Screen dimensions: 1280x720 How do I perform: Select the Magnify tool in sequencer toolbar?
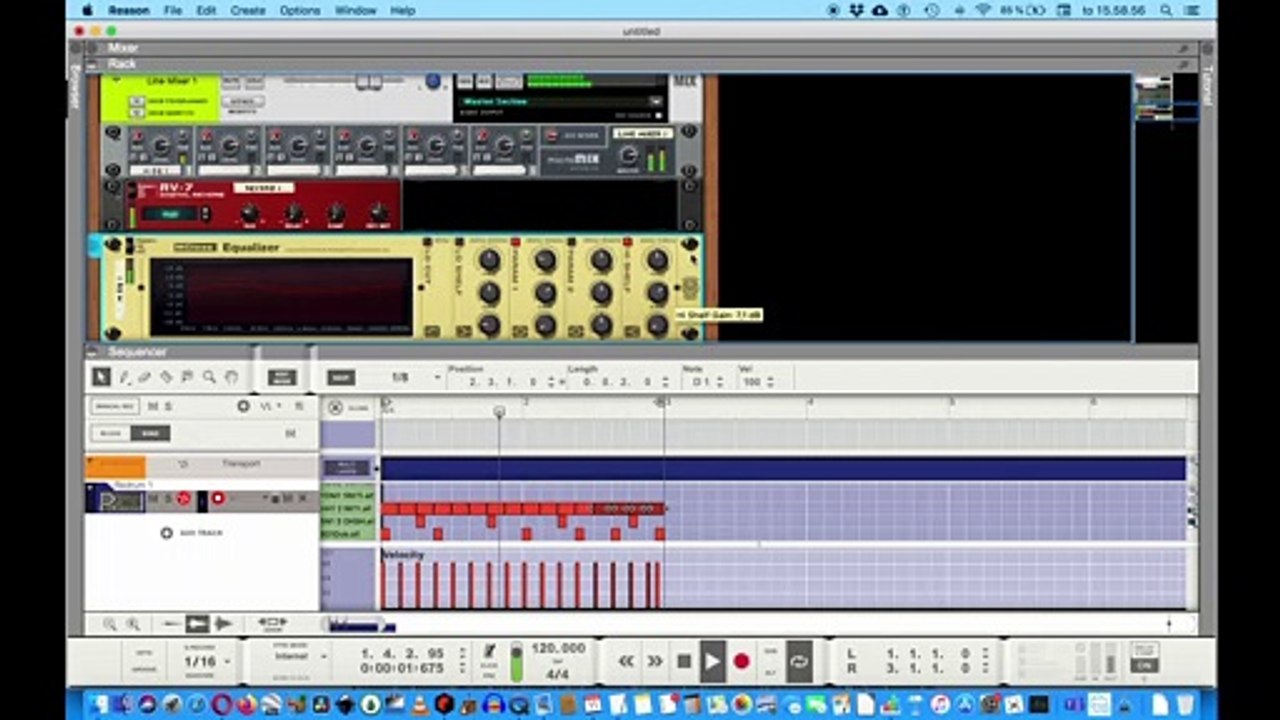[x=209, y=377]
